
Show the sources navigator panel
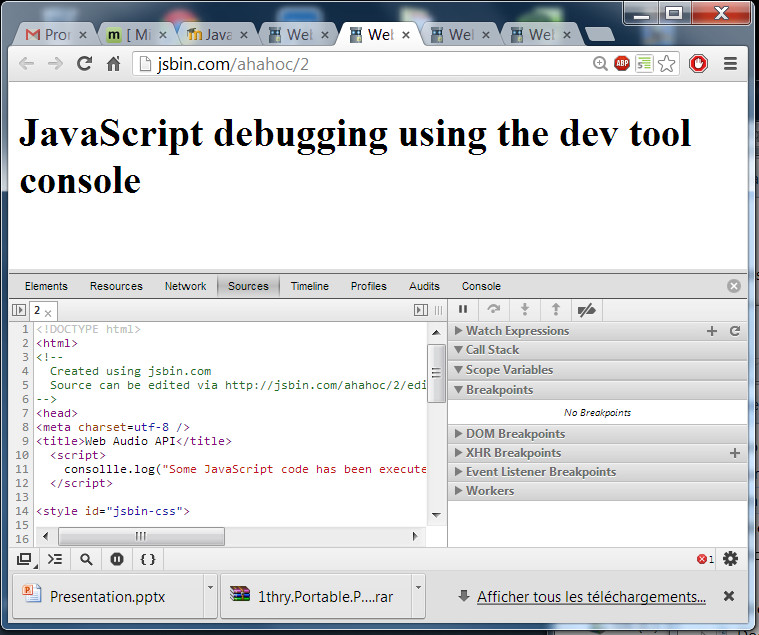click(x=19, y=310)
